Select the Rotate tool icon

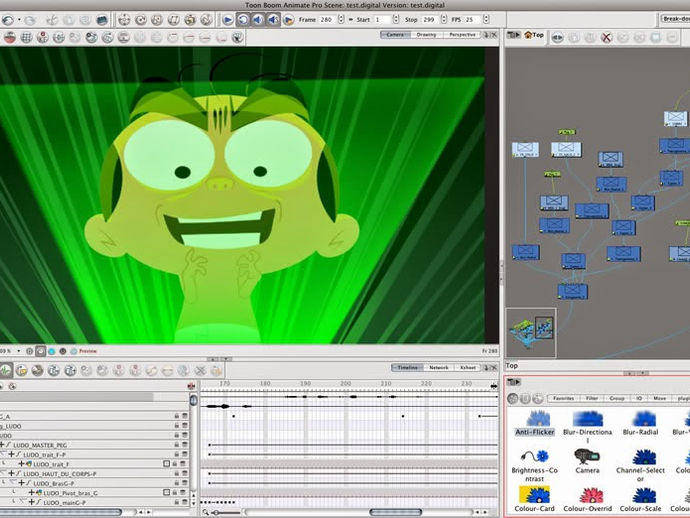point(140,20)
